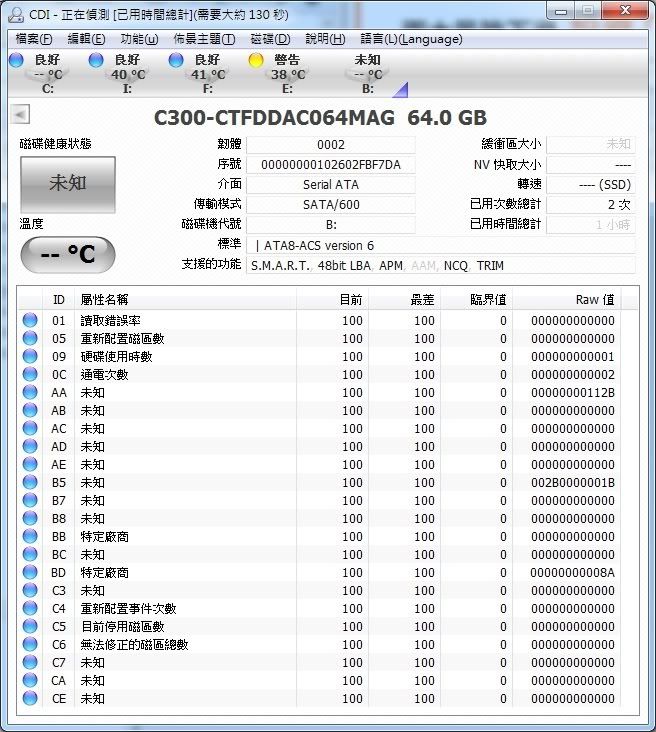Click status icon of row CA

click(30, 680)
